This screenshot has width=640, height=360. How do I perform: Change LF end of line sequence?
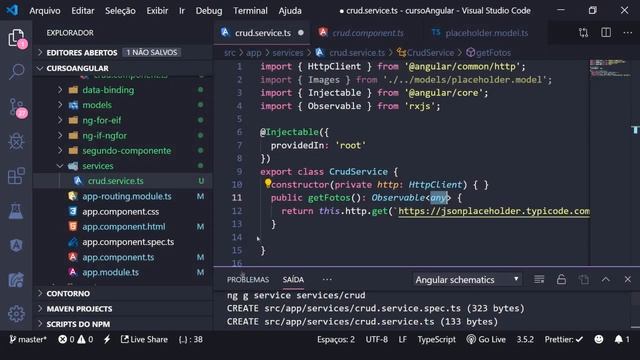pyautogui.click(x=402, y=340)
